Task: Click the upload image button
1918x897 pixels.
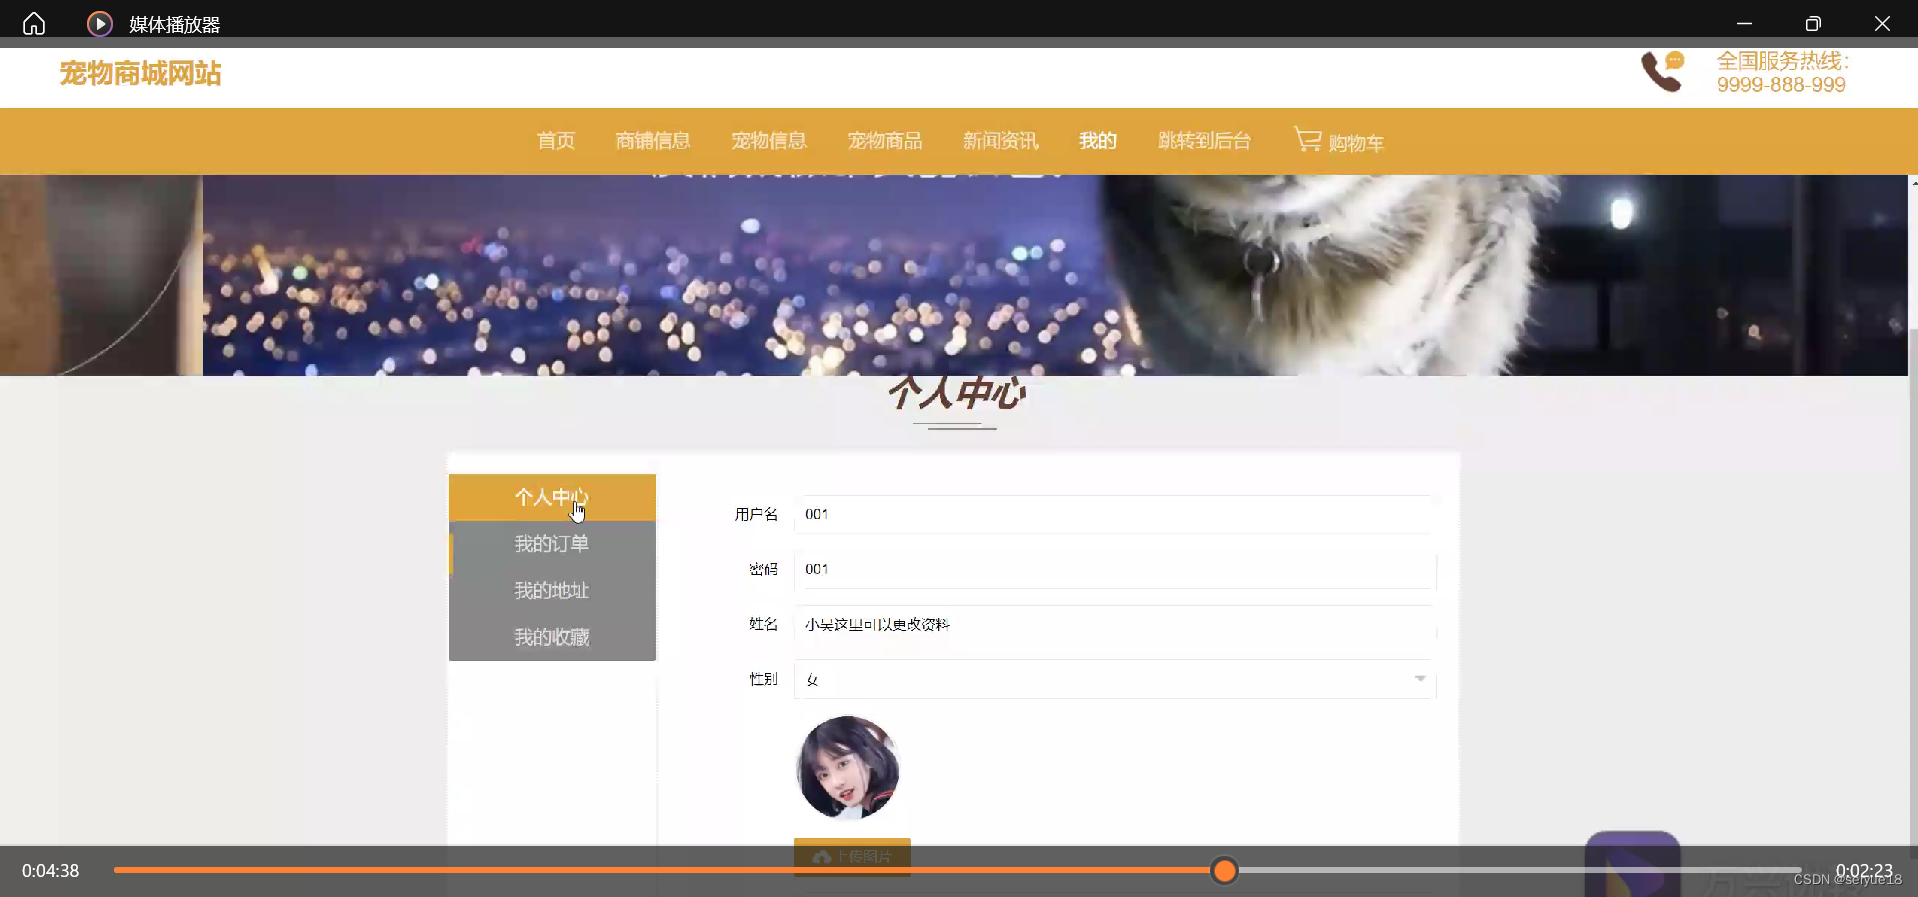Action: click(x=852, y=856)
